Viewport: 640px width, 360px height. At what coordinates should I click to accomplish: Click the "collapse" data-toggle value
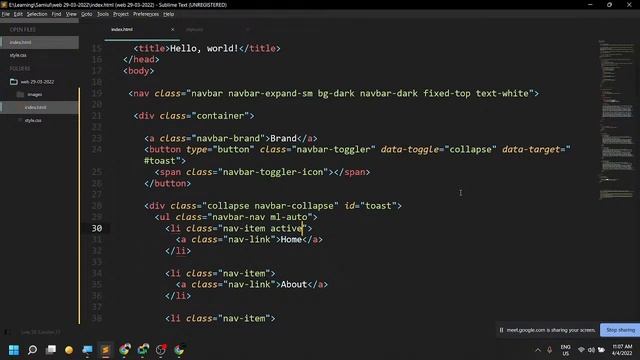pos(471,149)
